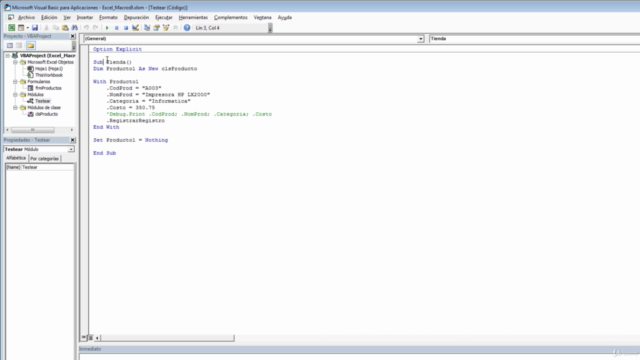Close the Proyecto - VBAProject panel

[x=73, y=36]
